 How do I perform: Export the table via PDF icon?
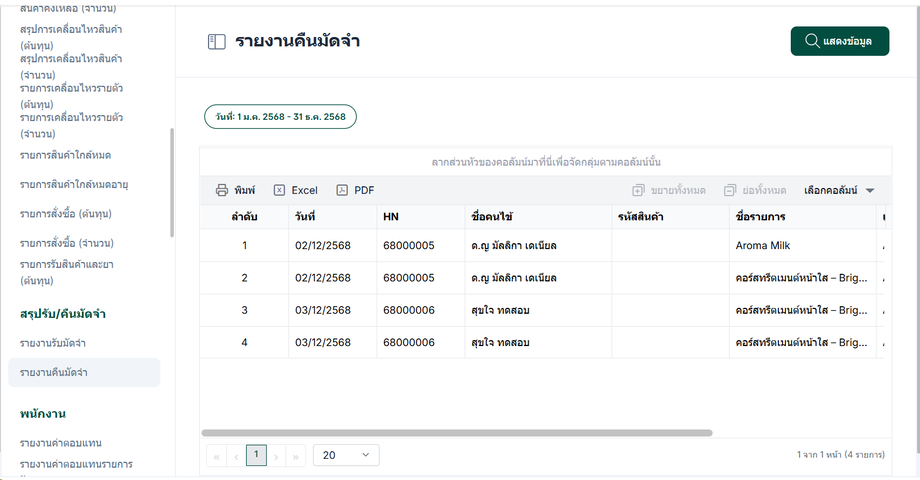341,190
